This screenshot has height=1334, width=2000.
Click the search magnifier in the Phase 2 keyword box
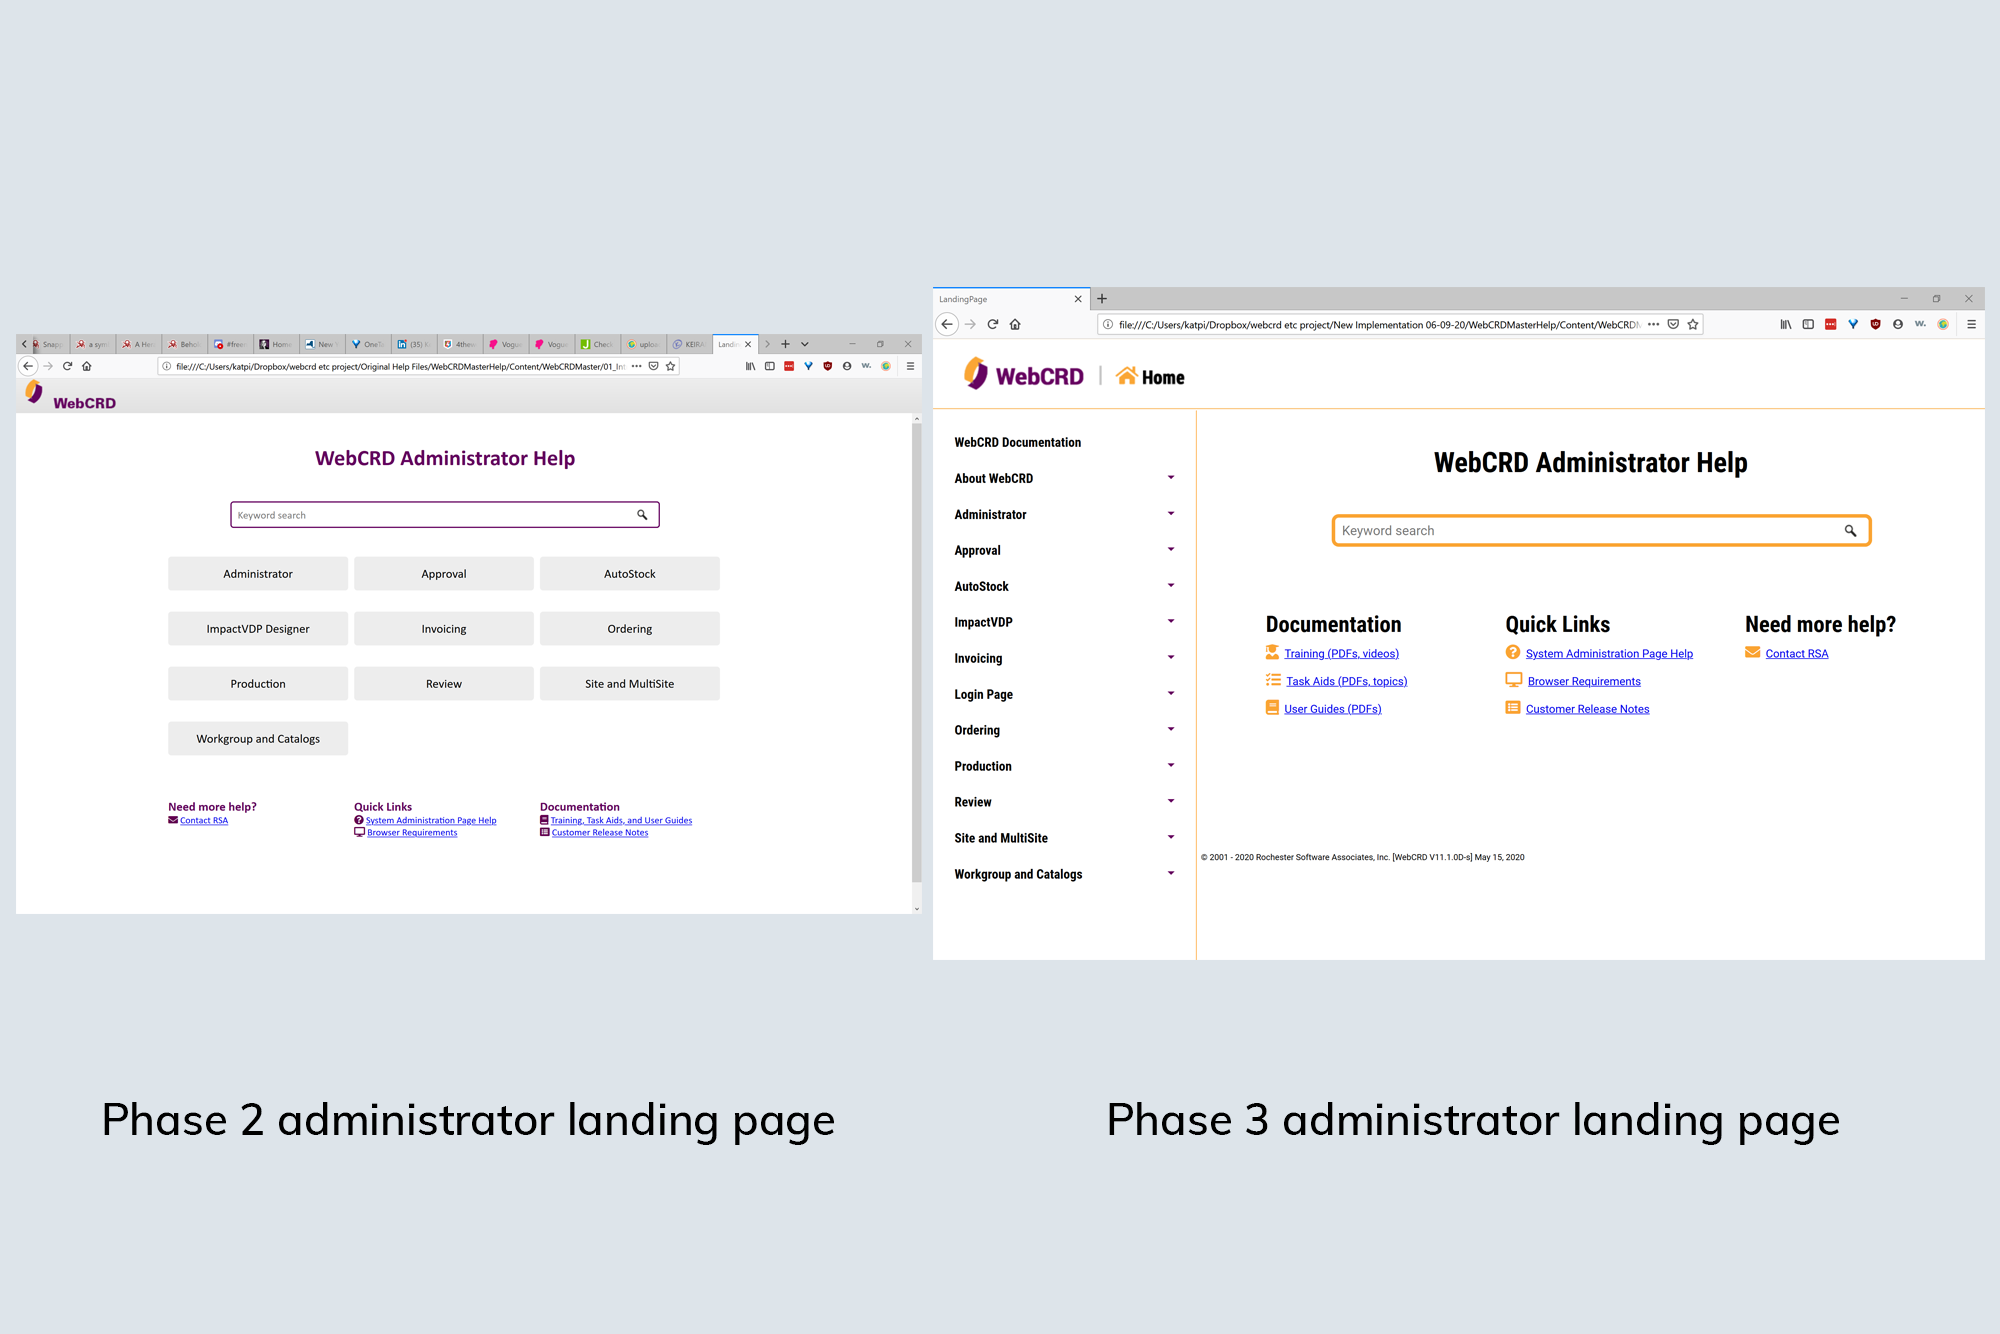(x=642, y=515)
